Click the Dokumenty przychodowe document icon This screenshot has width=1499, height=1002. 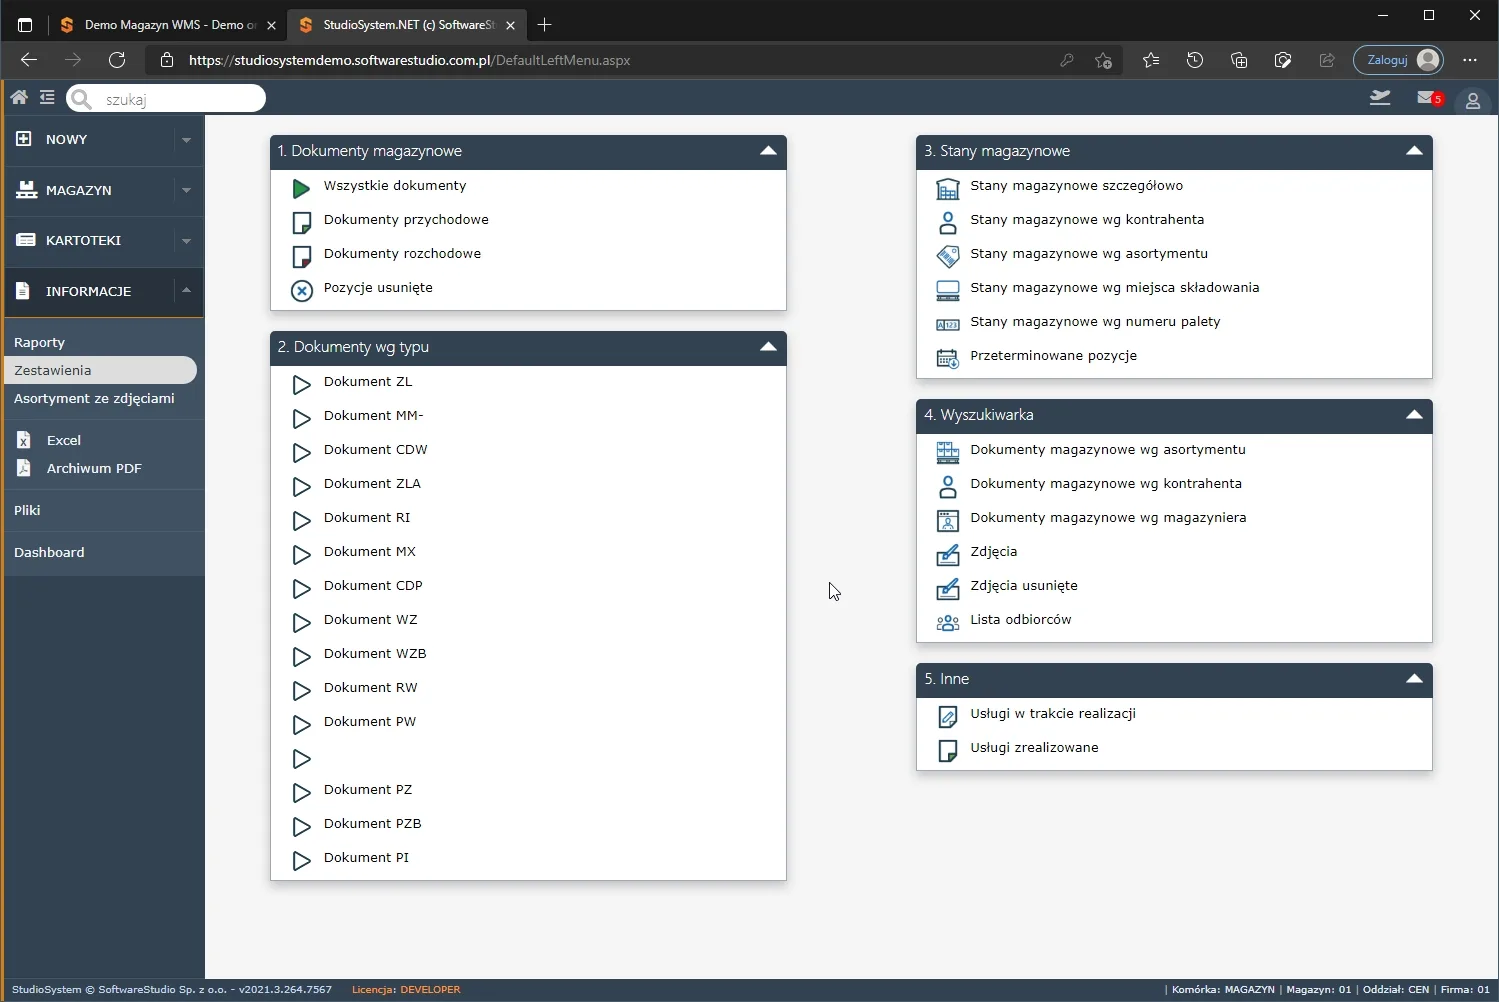(301, 222)
